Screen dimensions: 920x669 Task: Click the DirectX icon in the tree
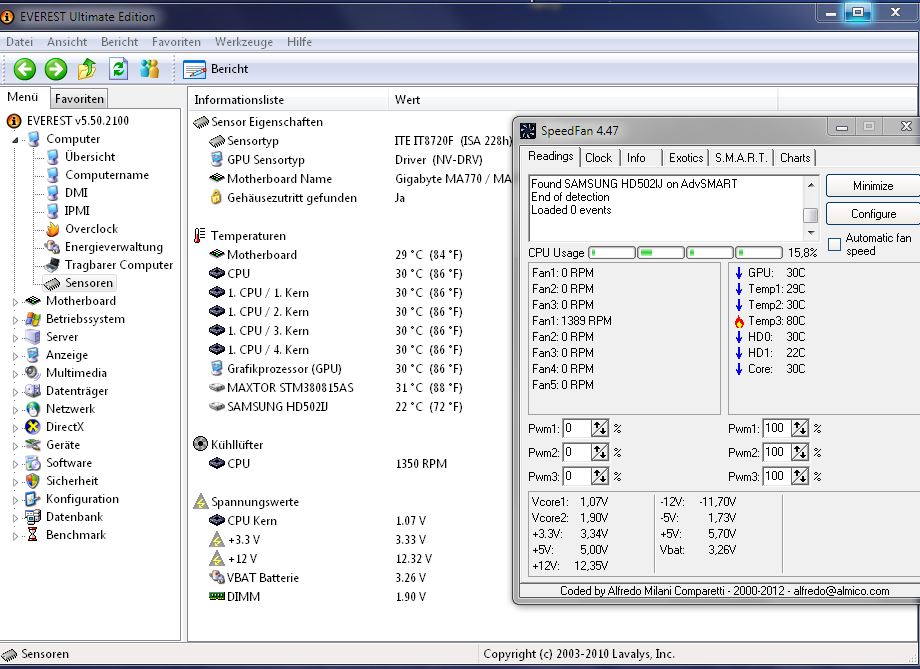[33, 427]
